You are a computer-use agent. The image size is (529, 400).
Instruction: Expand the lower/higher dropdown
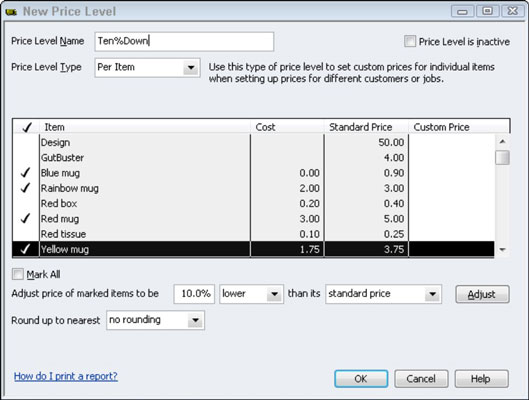pyautogui.click(x=275, y=294)
